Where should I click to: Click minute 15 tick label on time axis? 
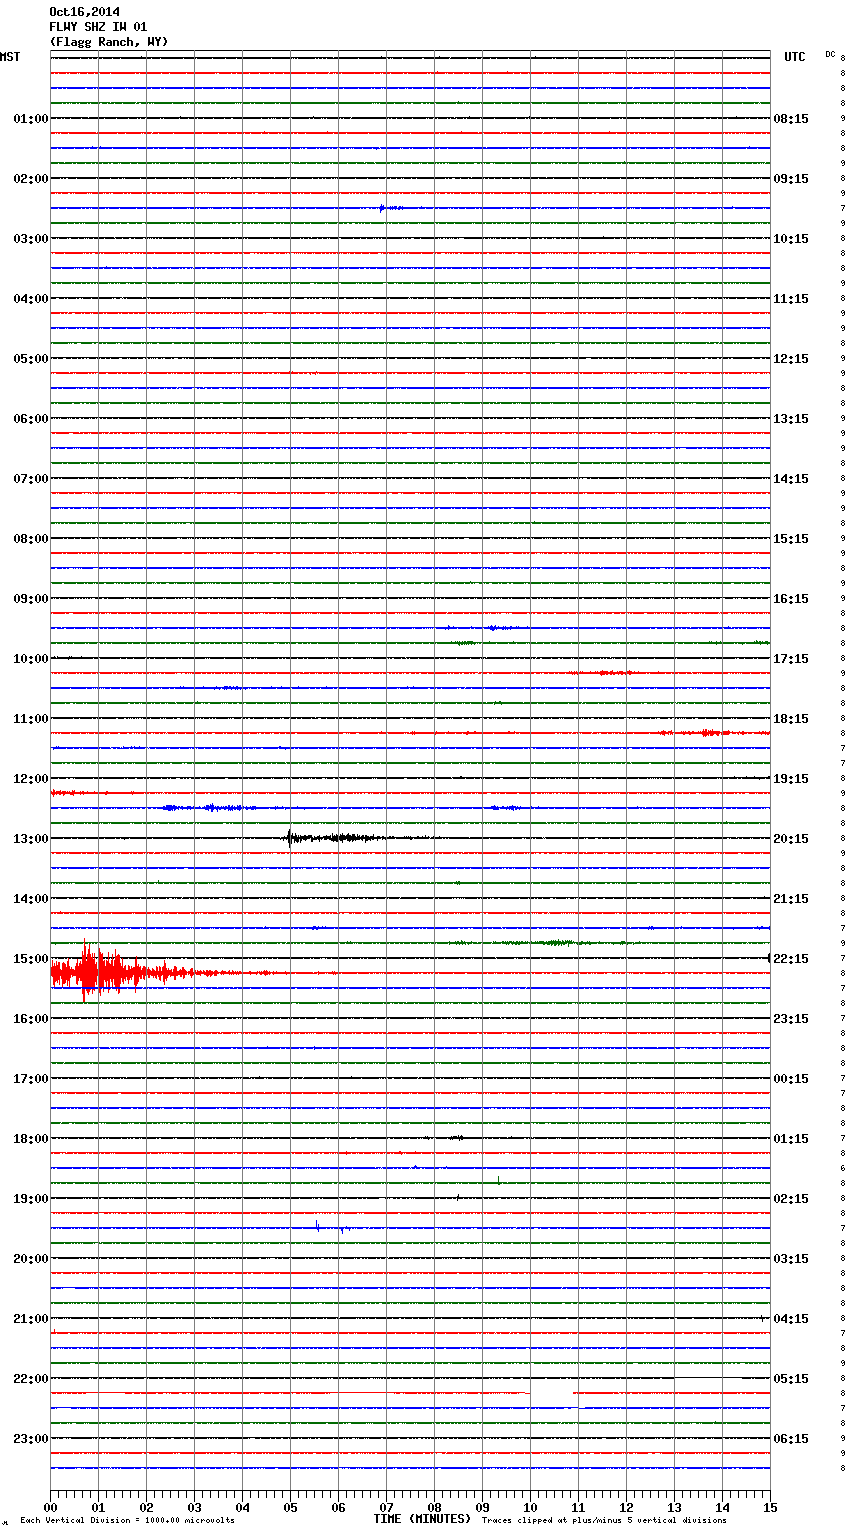770,1507
